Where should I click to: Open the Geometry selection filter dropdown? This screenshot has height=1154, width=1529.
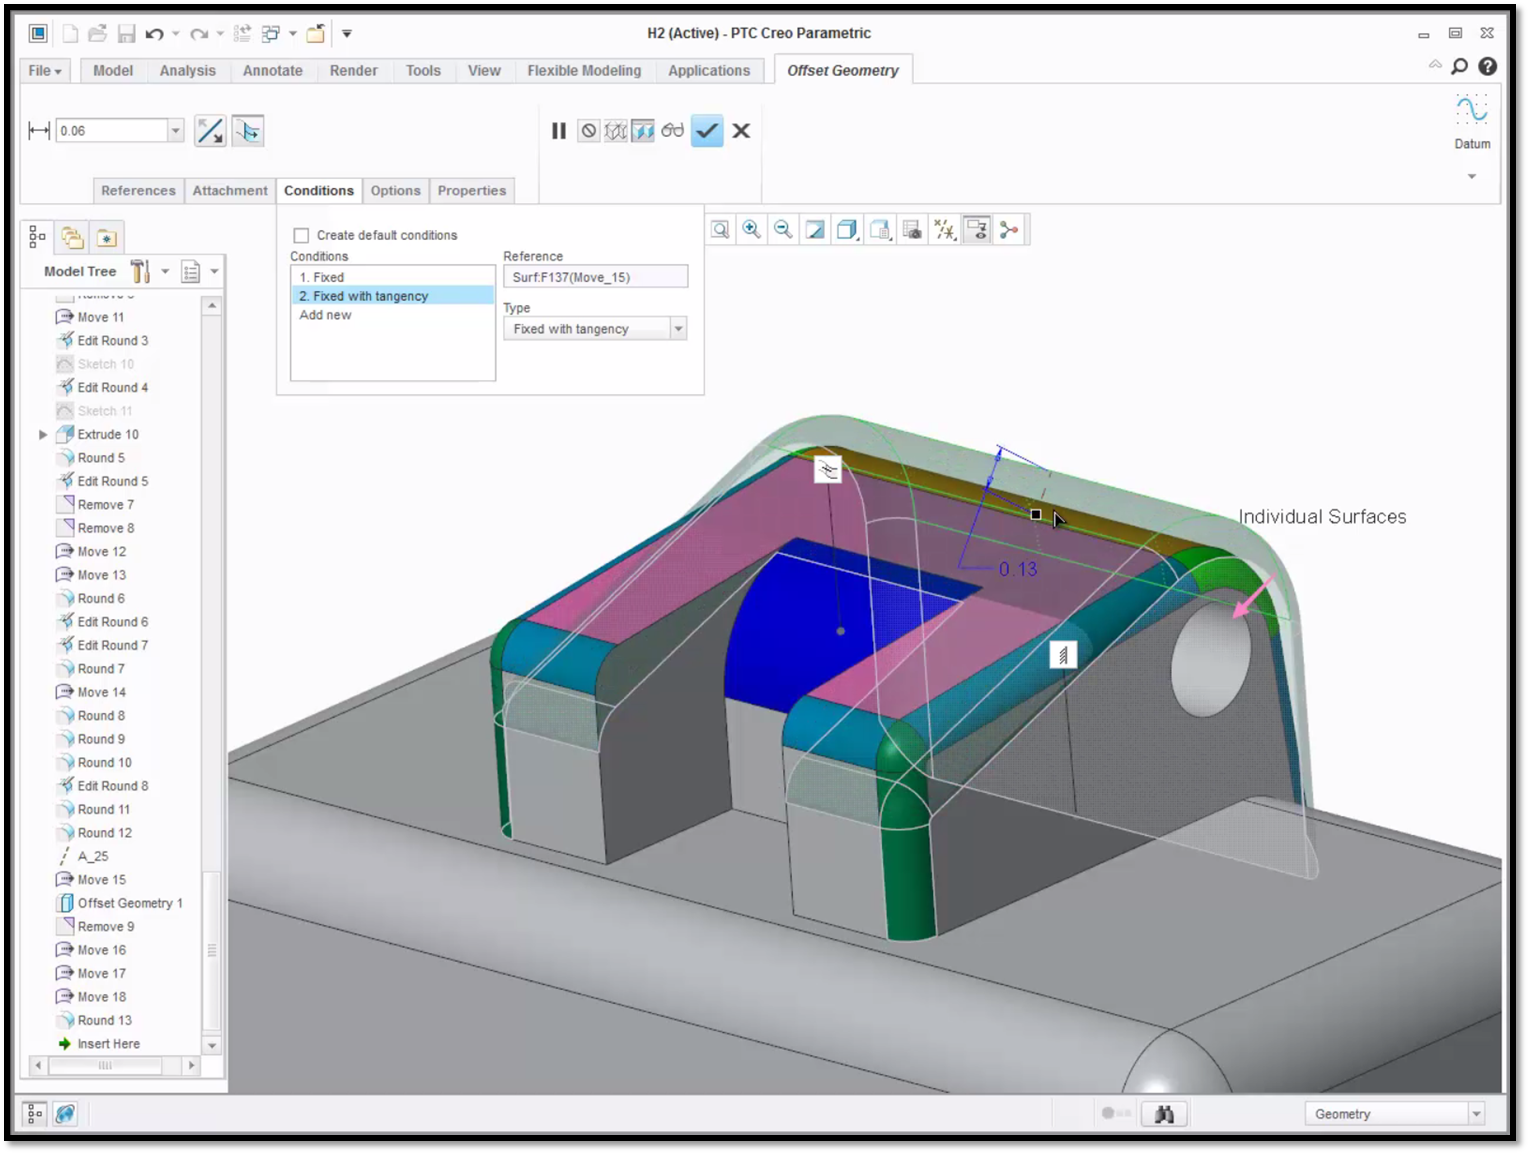pyautogui.click(x=1476, y=1114)
